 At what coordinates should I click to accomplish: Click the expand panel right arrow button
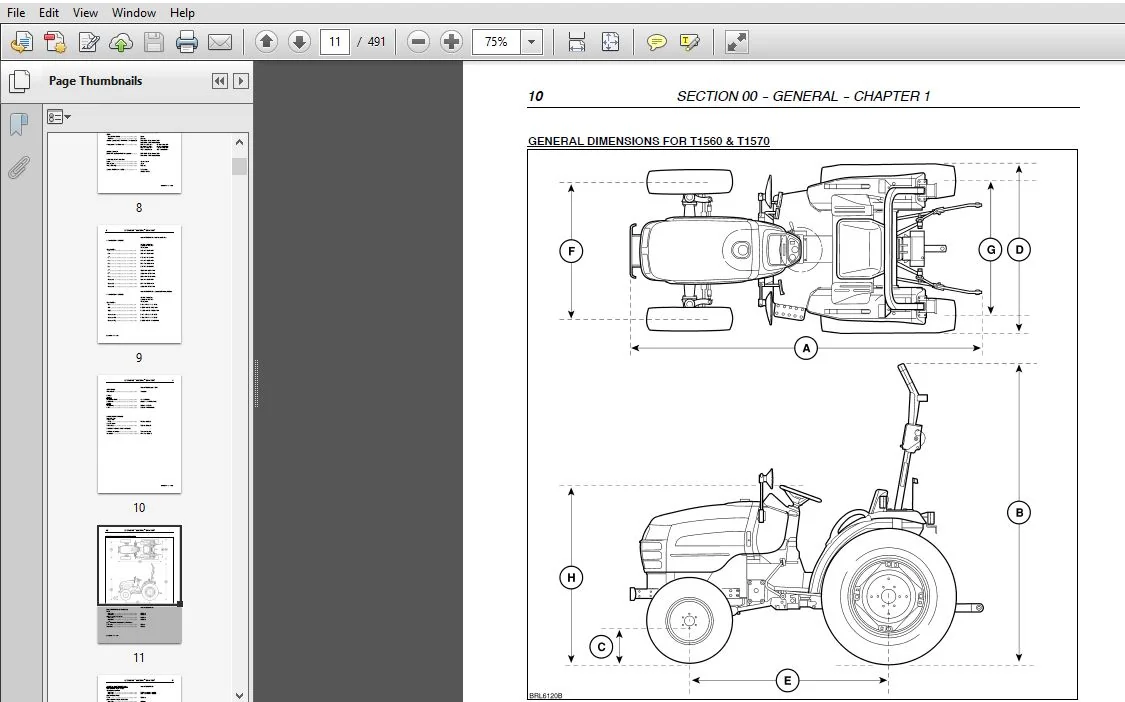[x=241, y=81]
